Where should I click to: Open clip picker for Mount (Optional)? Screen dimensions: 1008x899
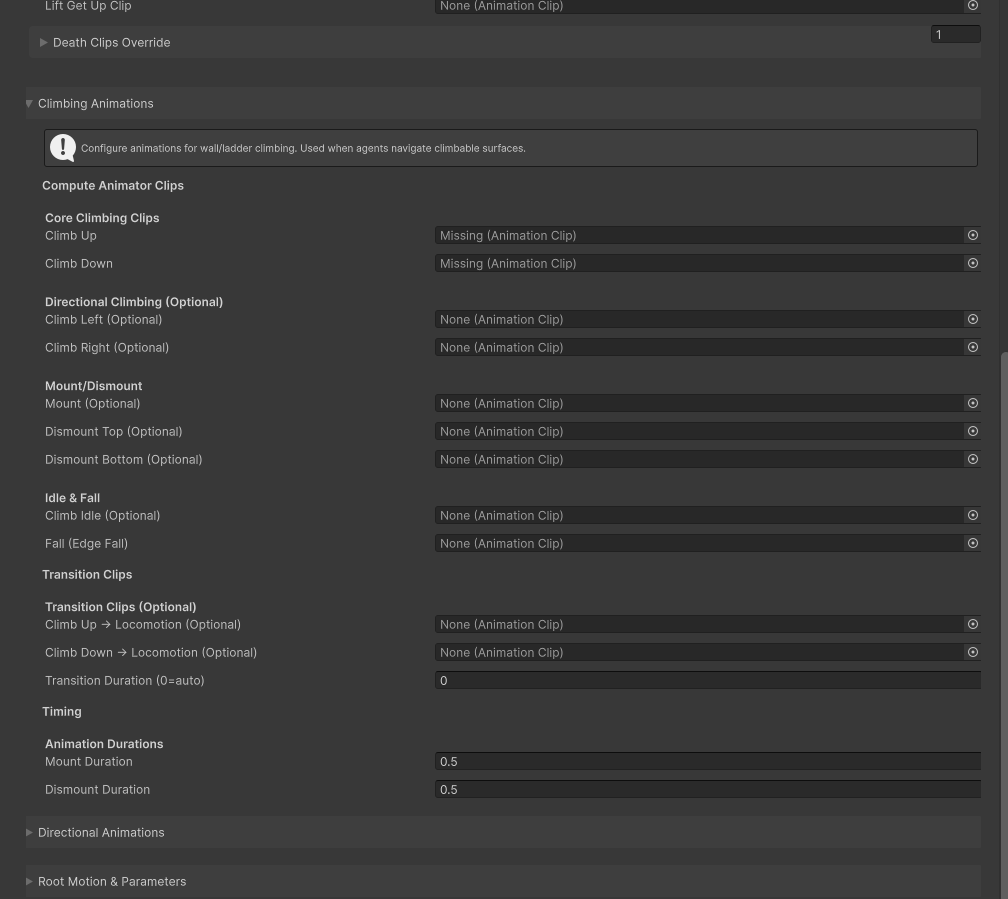click(972, 403)
